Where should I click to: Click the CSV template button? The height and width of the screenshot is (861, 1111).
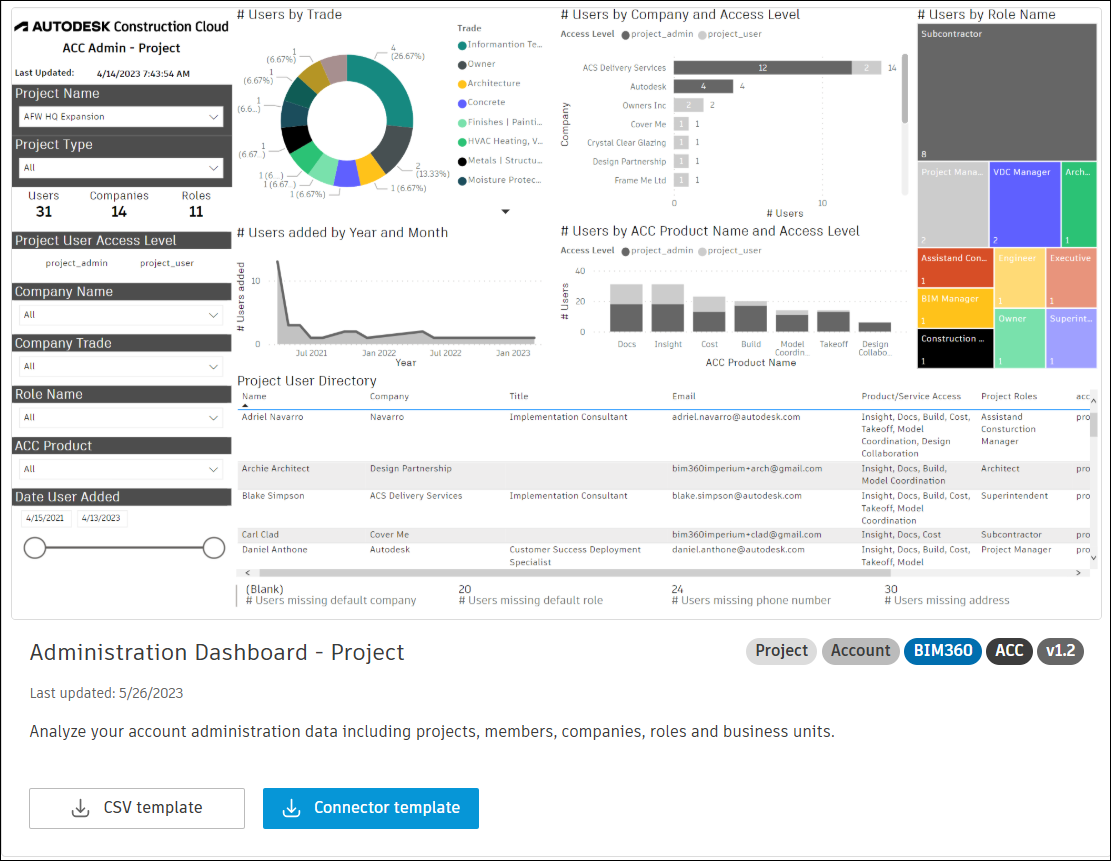point(137,808)
